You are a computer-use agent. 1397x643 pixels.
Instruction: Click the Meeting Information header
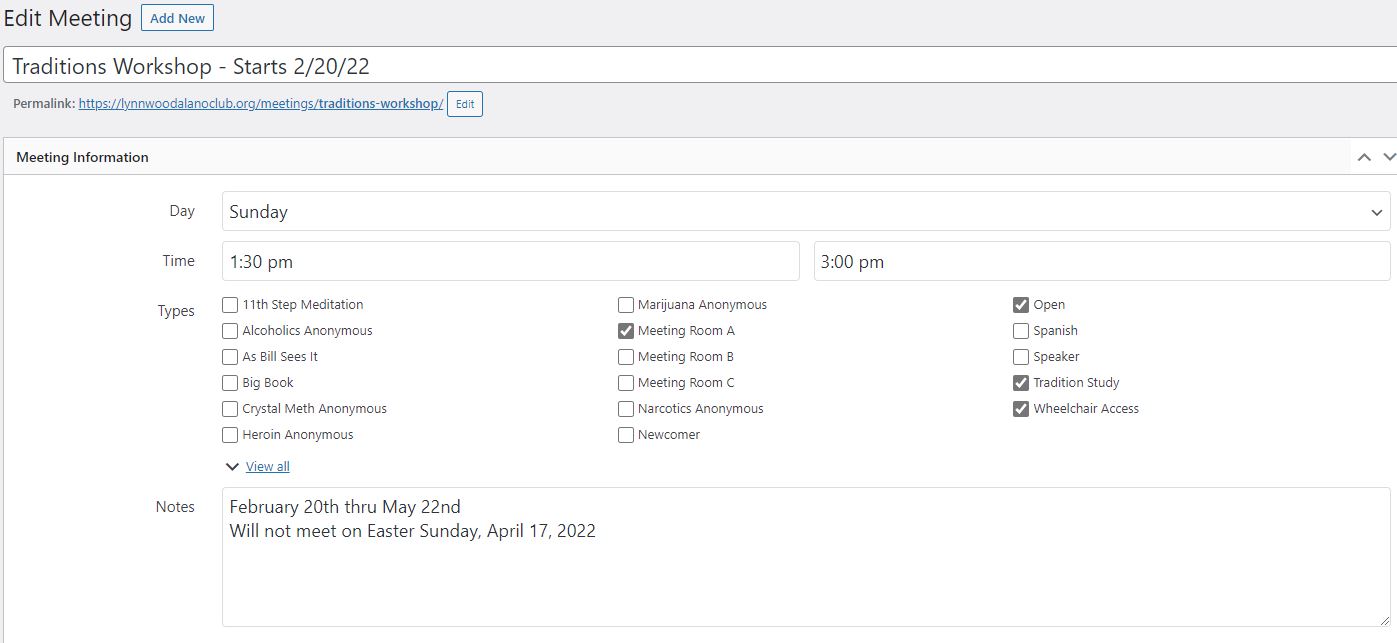tap(82, 157)
